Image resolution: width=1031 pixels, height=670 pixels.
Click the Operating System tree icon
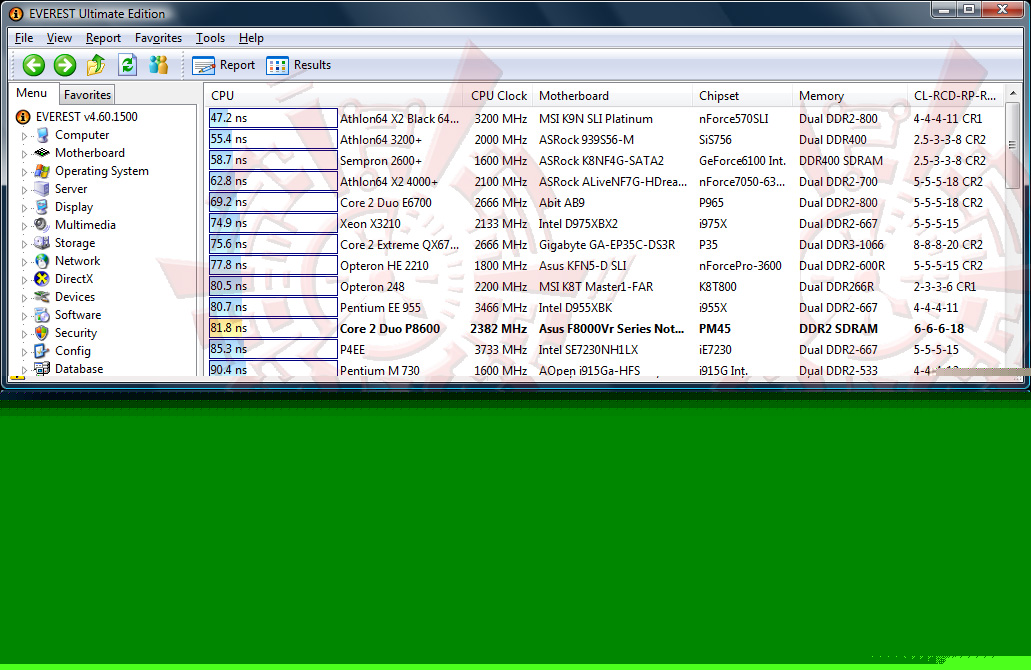42,171
